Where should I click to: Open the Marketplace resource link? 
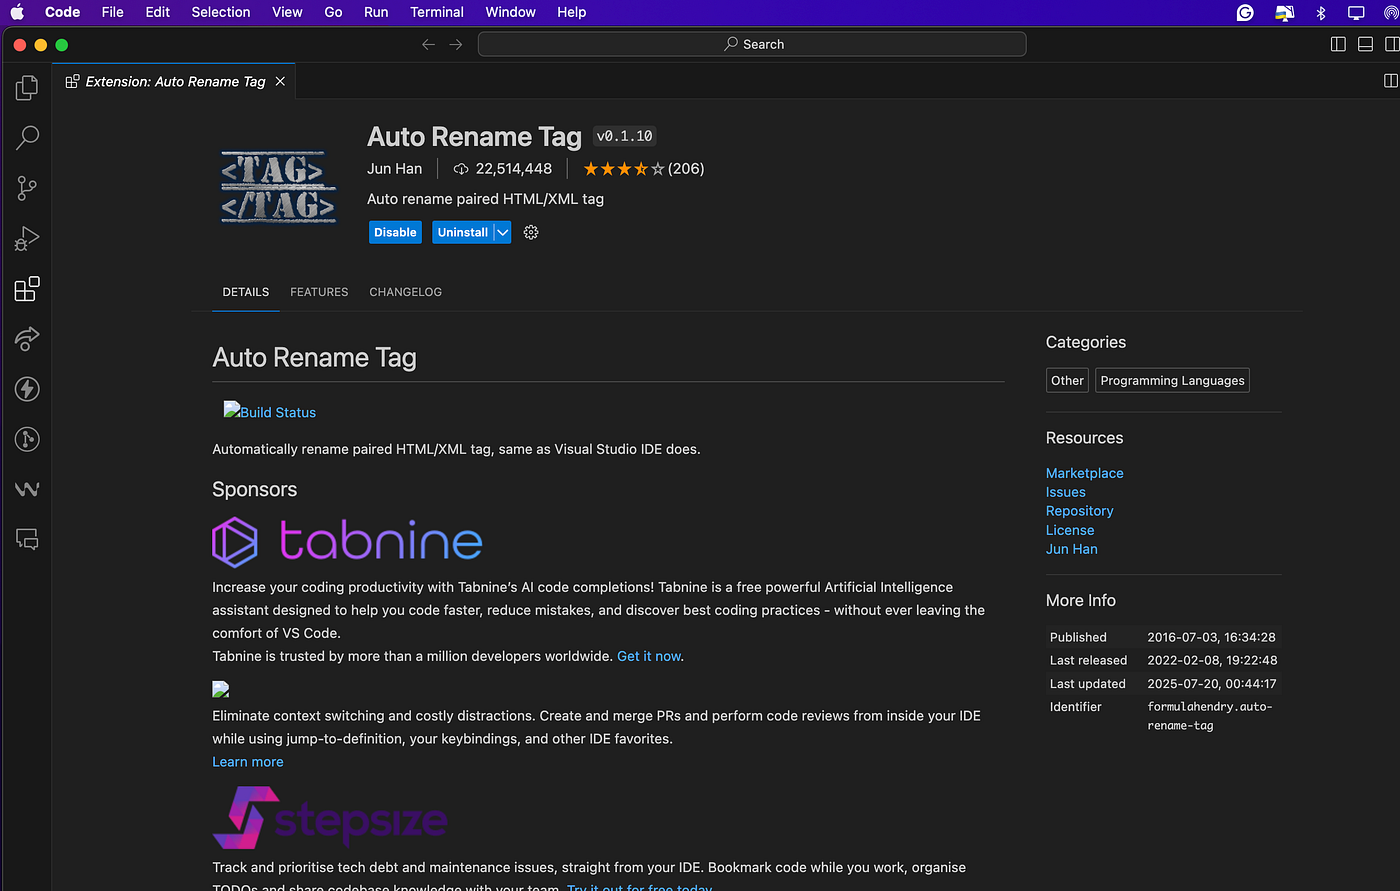click(x=1085, y=473)
